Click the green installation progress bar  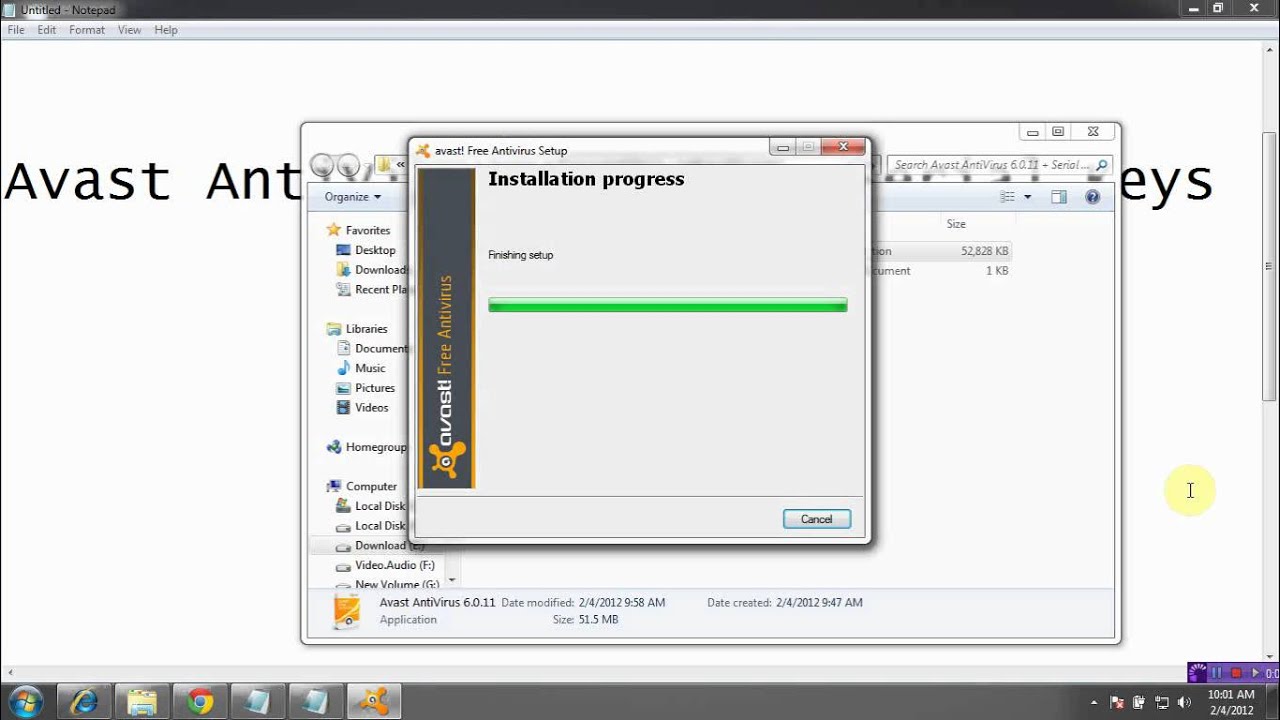[667, 305]
